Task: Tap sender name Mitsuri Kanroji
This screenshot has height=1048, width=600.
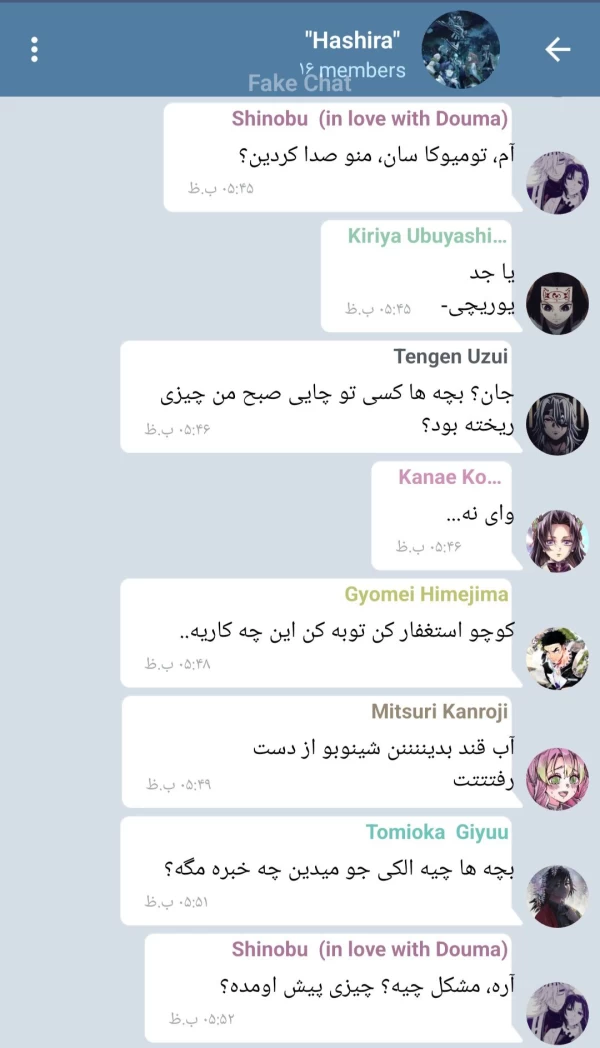Action: pos(440,711)
